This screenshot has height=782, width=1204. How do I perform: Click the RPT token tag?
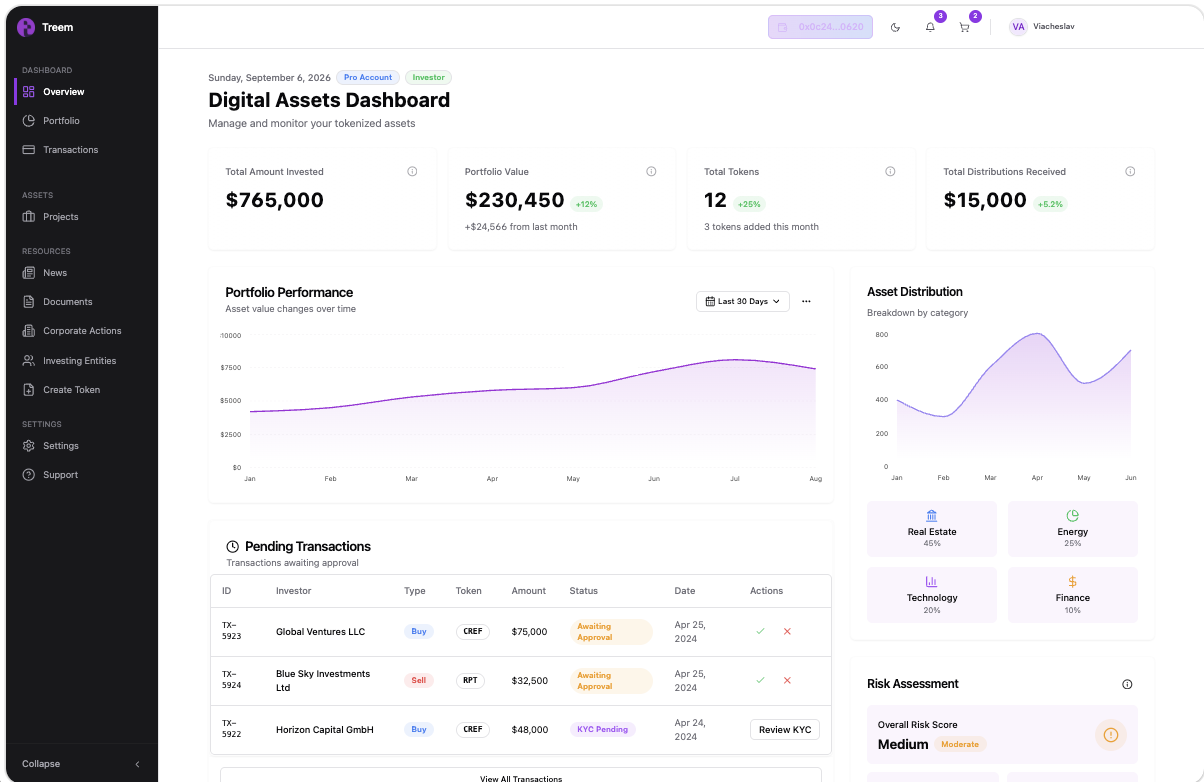point(469,680)
